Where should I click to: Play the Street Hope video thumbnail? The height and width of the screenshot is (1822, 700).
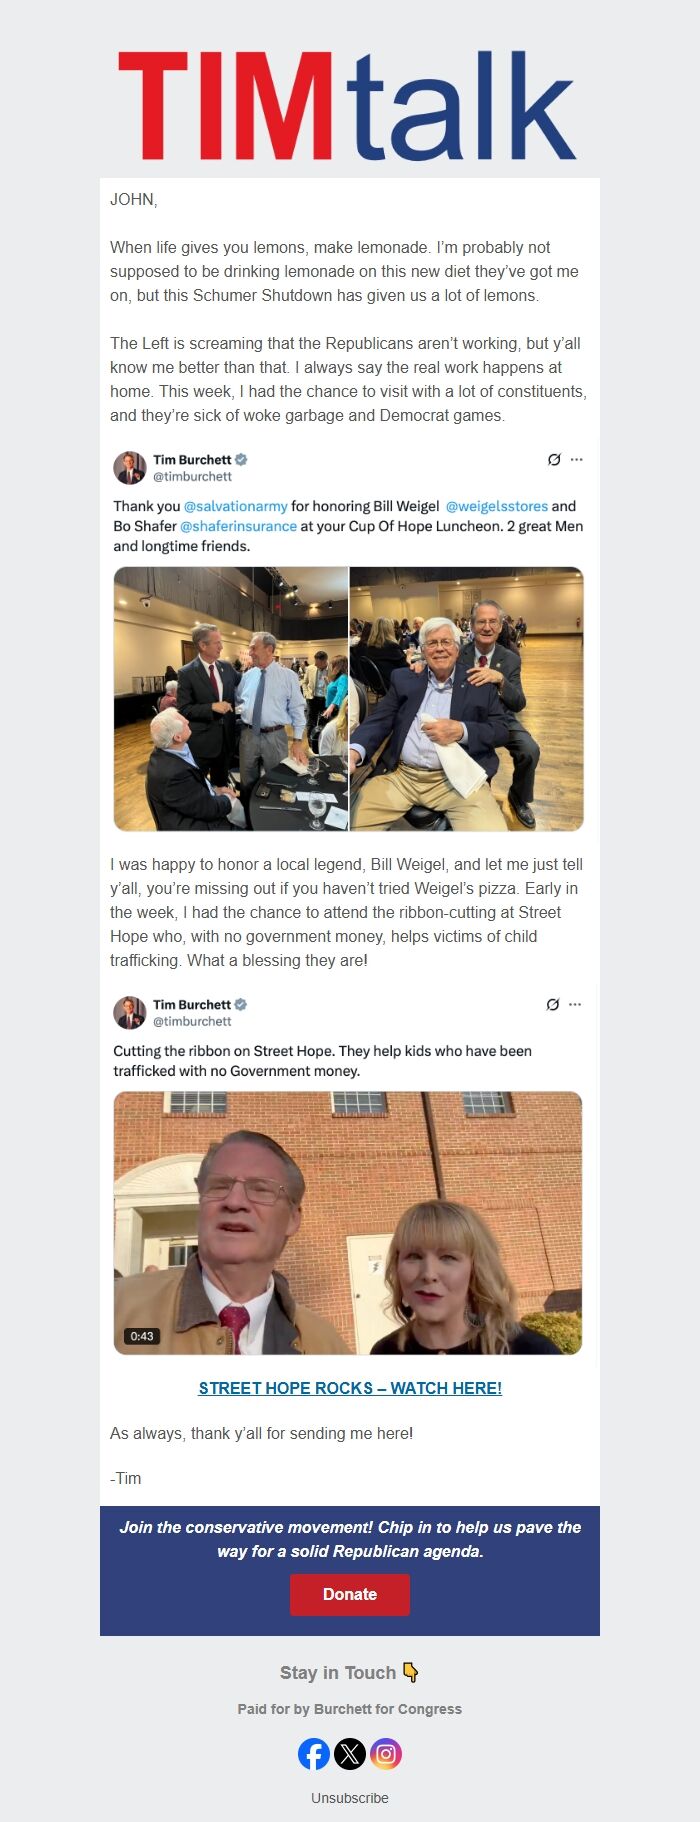pos(348,1223)
